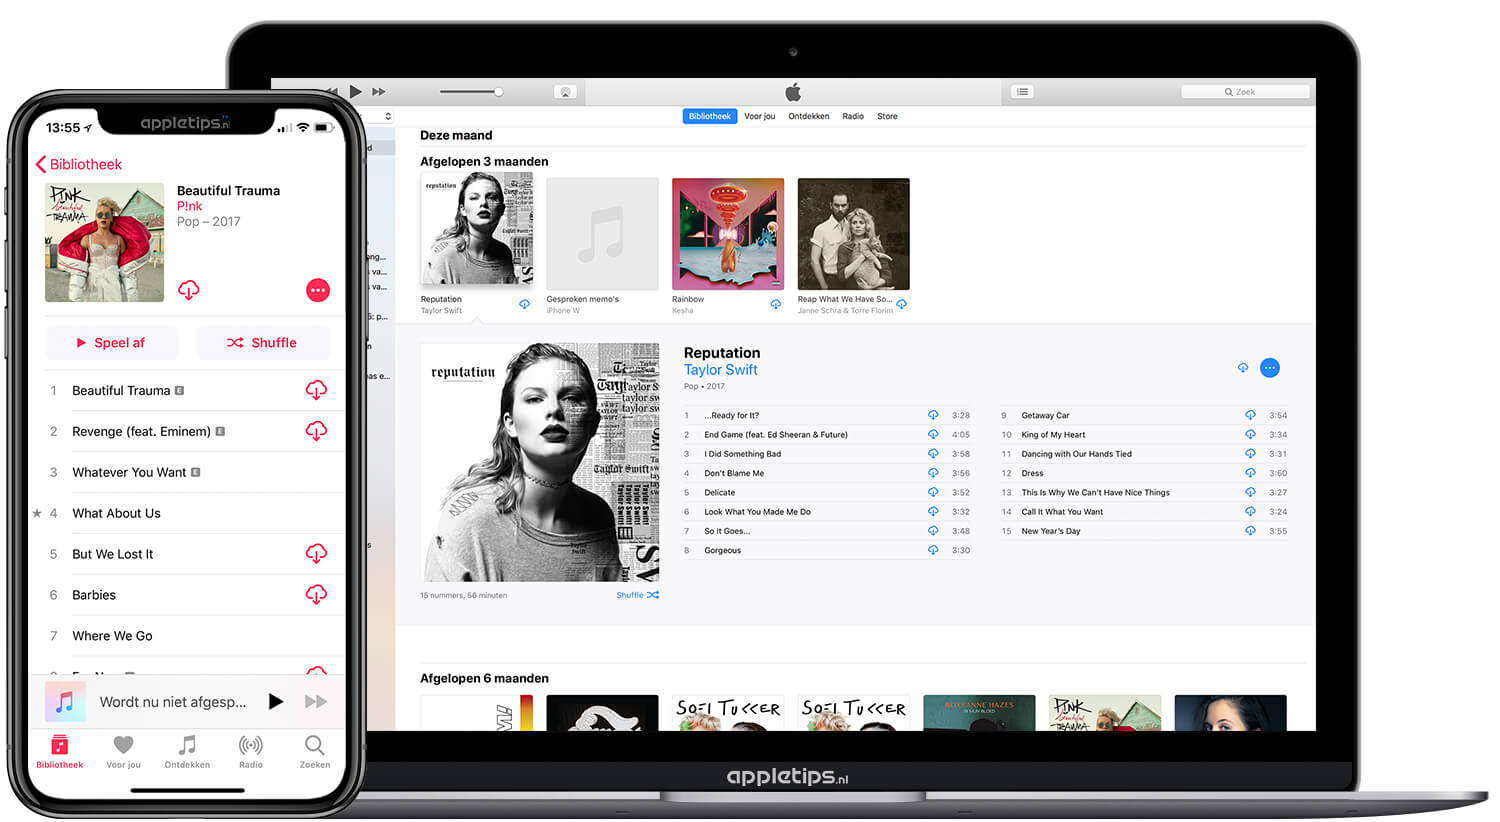Open the Wordt nu niet afgespeeld mini player
The width and height of the screenshot is (1500, 822).
(172, 702)
